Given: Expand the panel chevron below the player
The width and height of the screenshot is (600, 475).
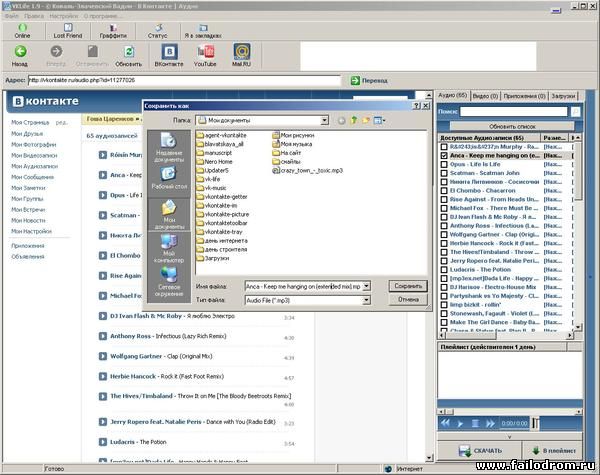Looking at the screenshot, I should click(x=509, y=436).
